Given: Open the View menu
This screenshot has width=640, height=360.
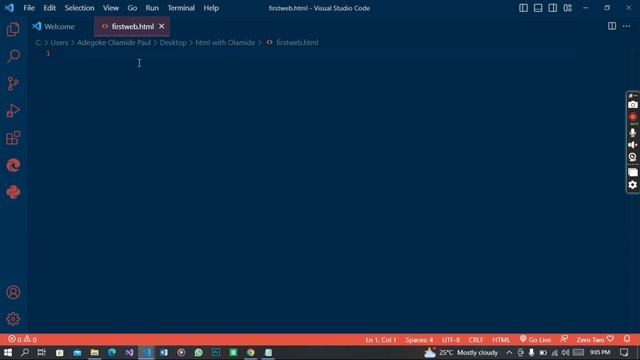Looking at the screenshot, I should click(x=111, y=8).
